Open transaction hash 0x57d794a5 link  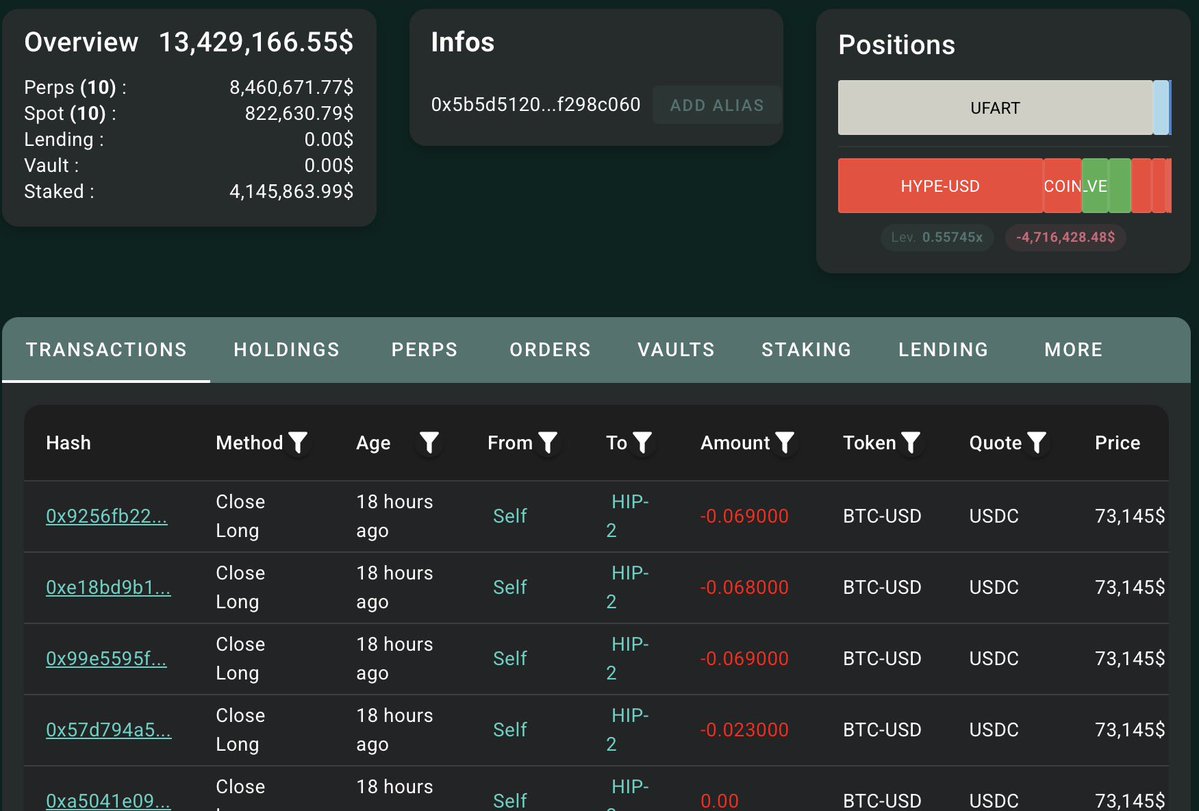pos(108,730)
